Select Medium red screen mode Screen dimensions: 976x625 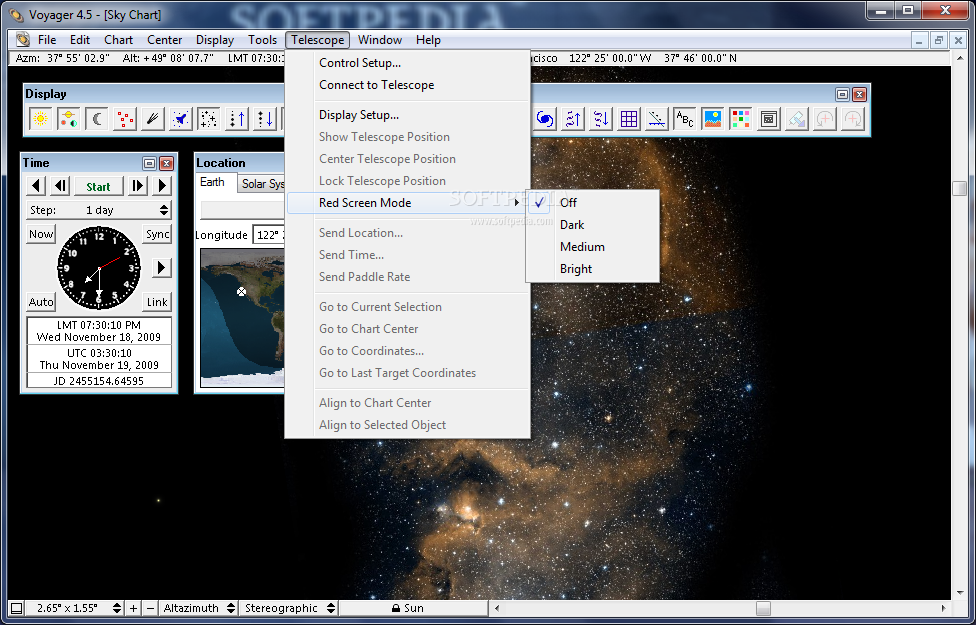(x=593, y=247)
